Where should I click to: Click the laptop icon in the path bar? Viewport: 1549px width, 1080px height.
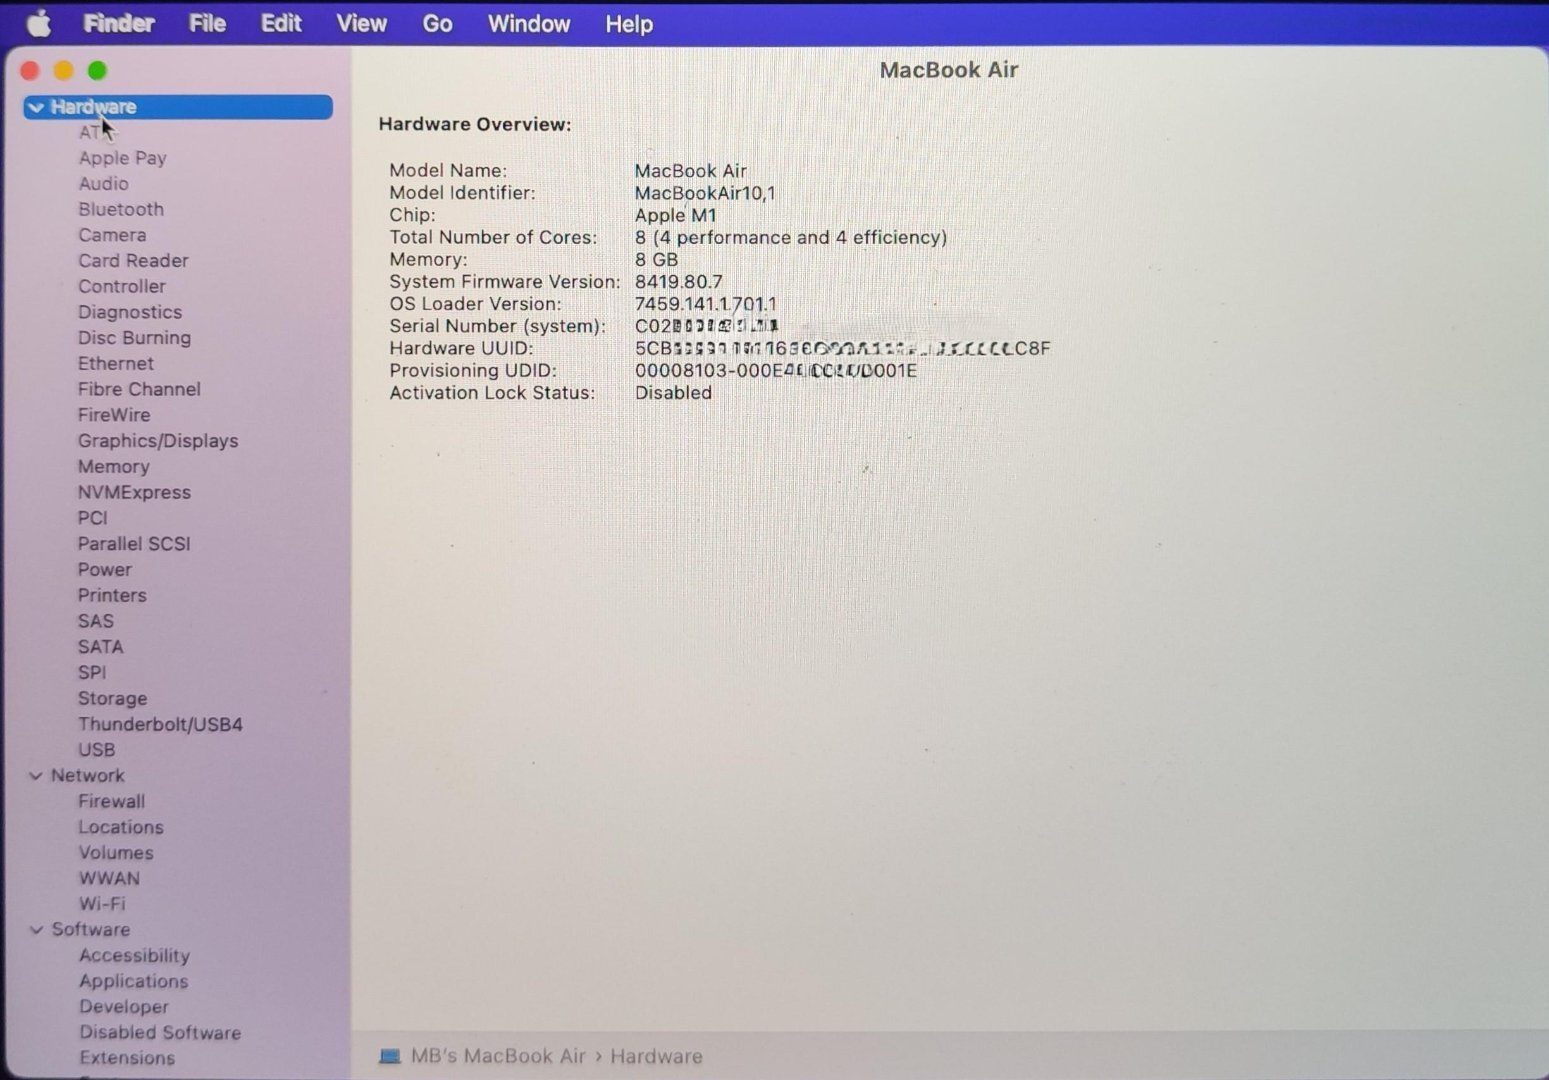(390, 1056)
